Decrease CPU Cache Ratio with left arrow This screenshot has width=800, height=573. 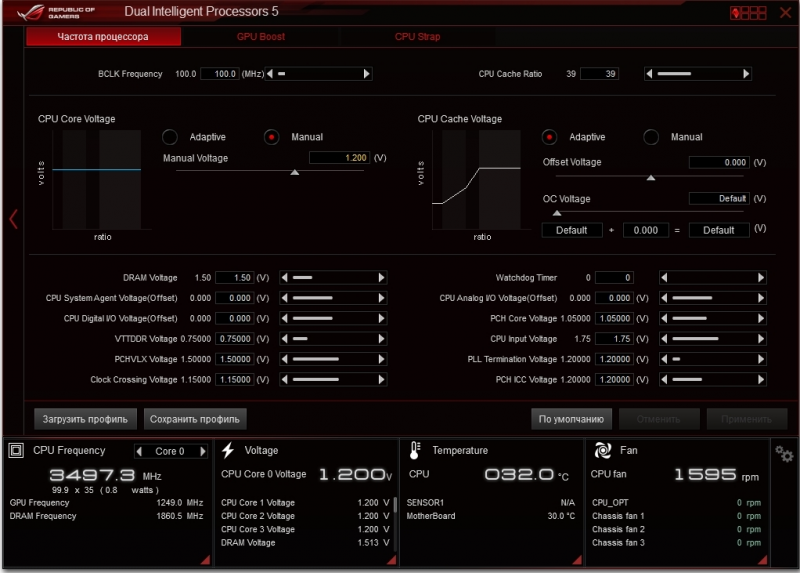coord(649,73)
